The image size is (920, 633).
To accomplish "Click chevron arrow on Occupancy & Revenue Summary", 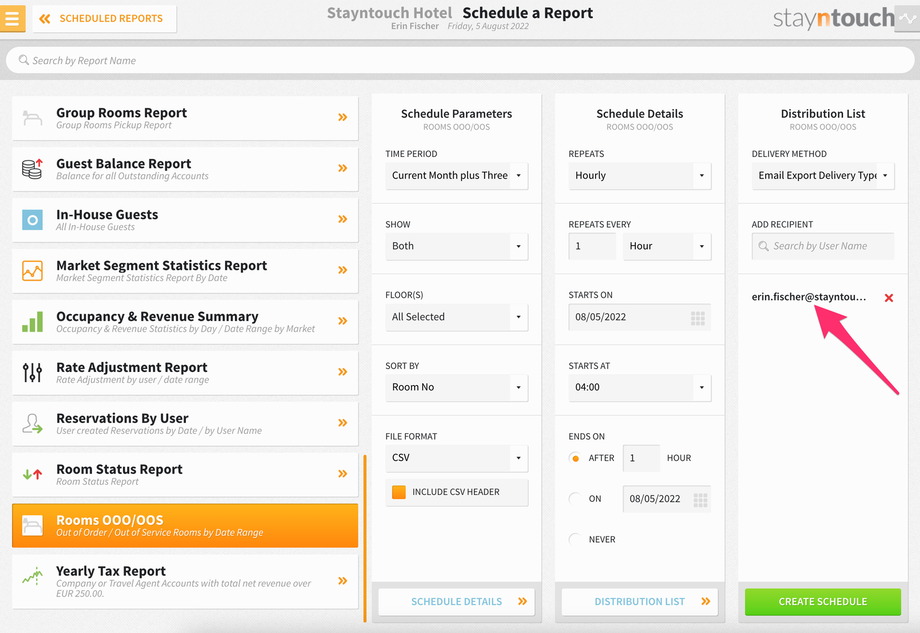I will [343, 321].
